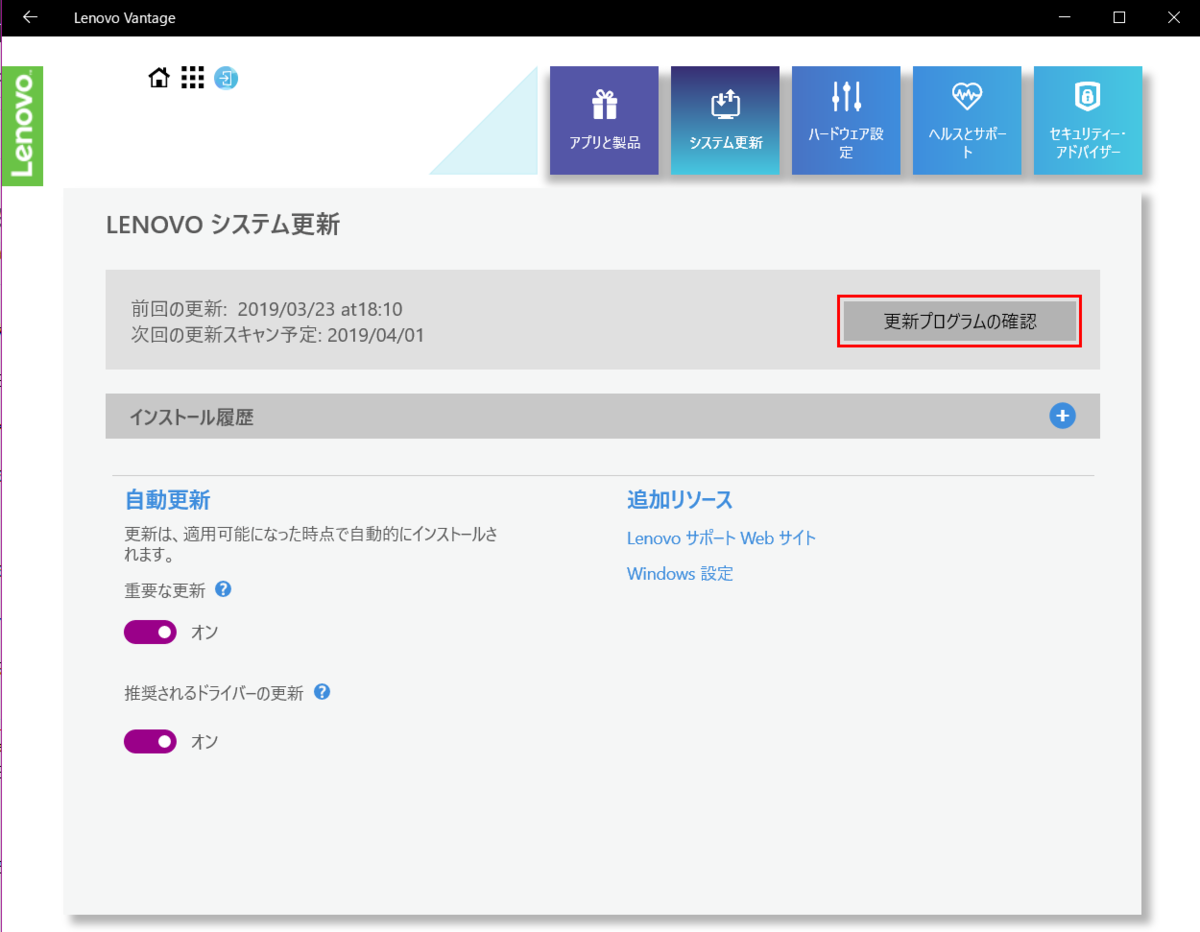Open the Windows 設定 link
The width and height of the screenshot is (1200, 932).
point(680,574)
